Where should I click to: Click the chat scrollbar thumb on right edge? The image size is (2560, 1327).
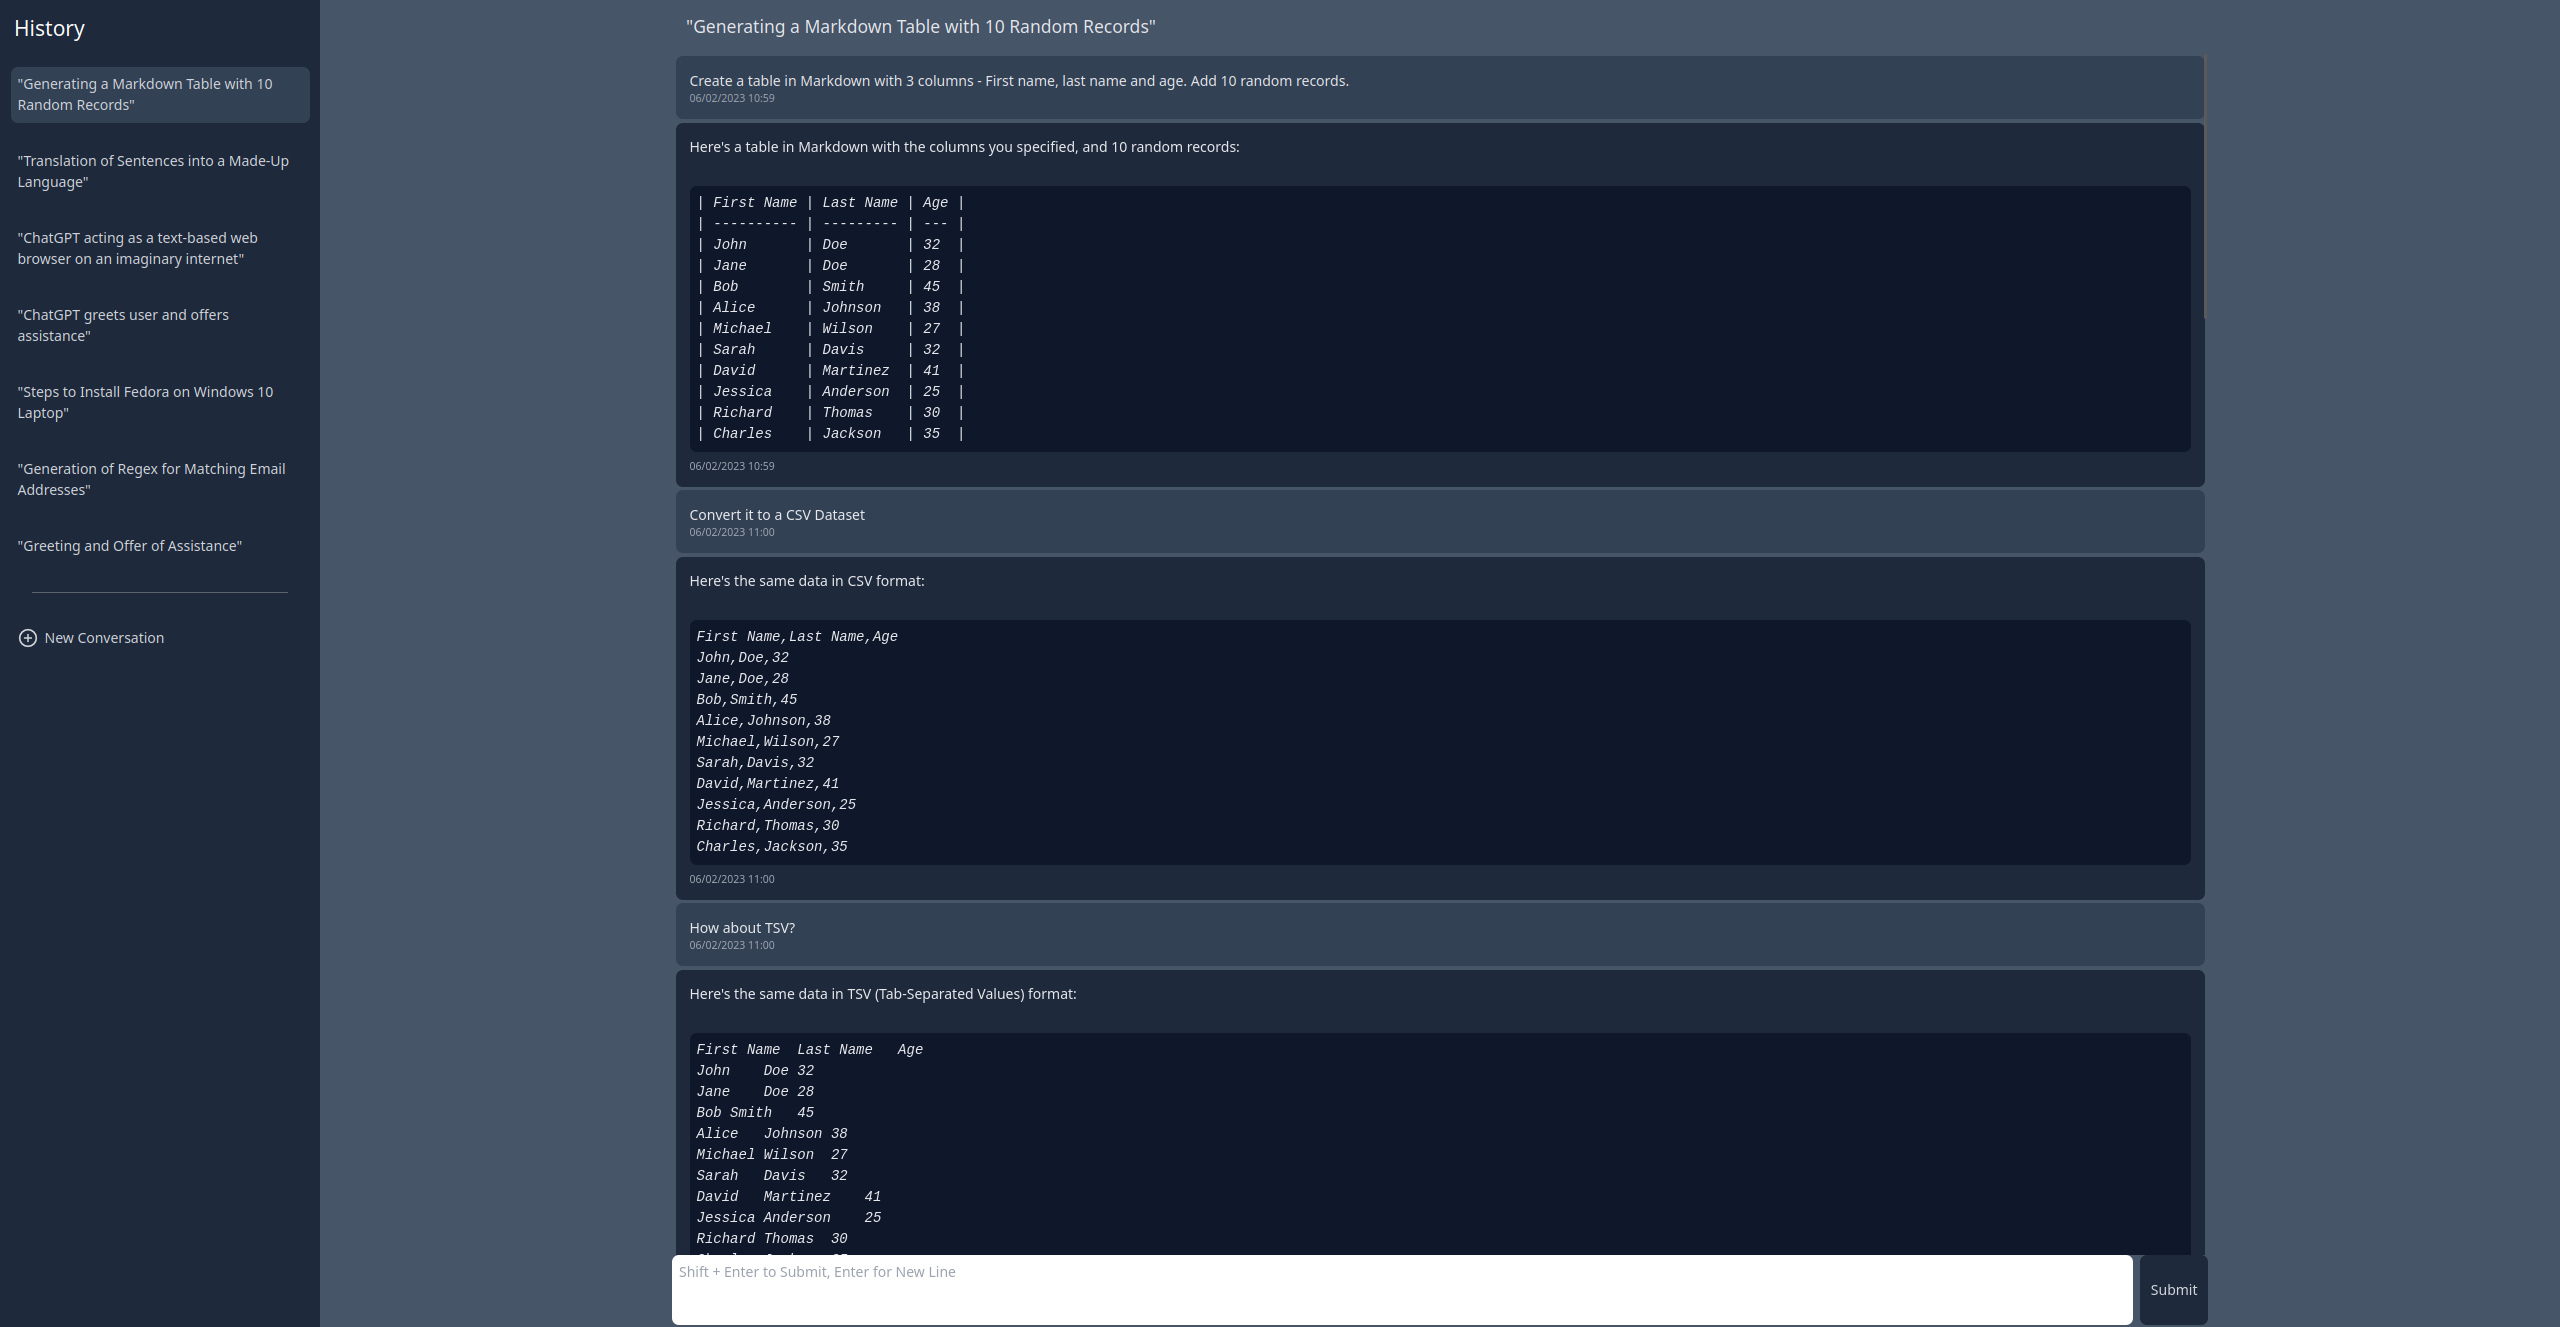(x=2204, y=188)
